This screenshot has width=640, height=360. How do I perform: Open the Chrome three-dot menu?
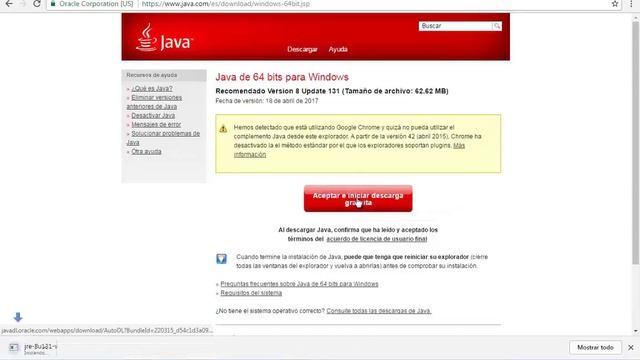pyautogui.click(x=631, y=4)
